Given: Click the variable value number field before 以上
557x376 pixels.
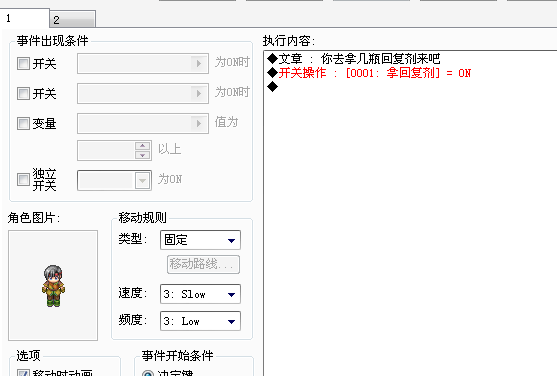Looking at the screenshot, I should pos(106,150).
